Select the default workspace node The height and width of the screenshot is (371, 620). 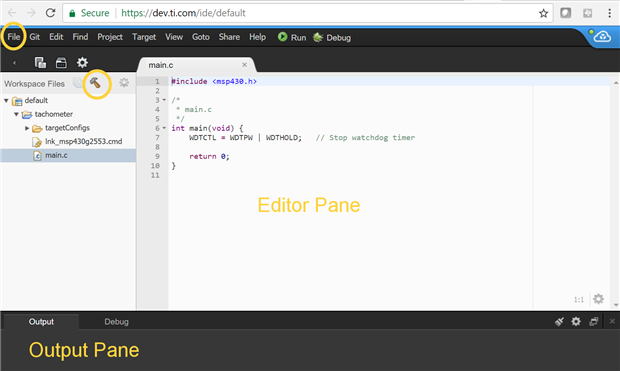click(36, 100)
